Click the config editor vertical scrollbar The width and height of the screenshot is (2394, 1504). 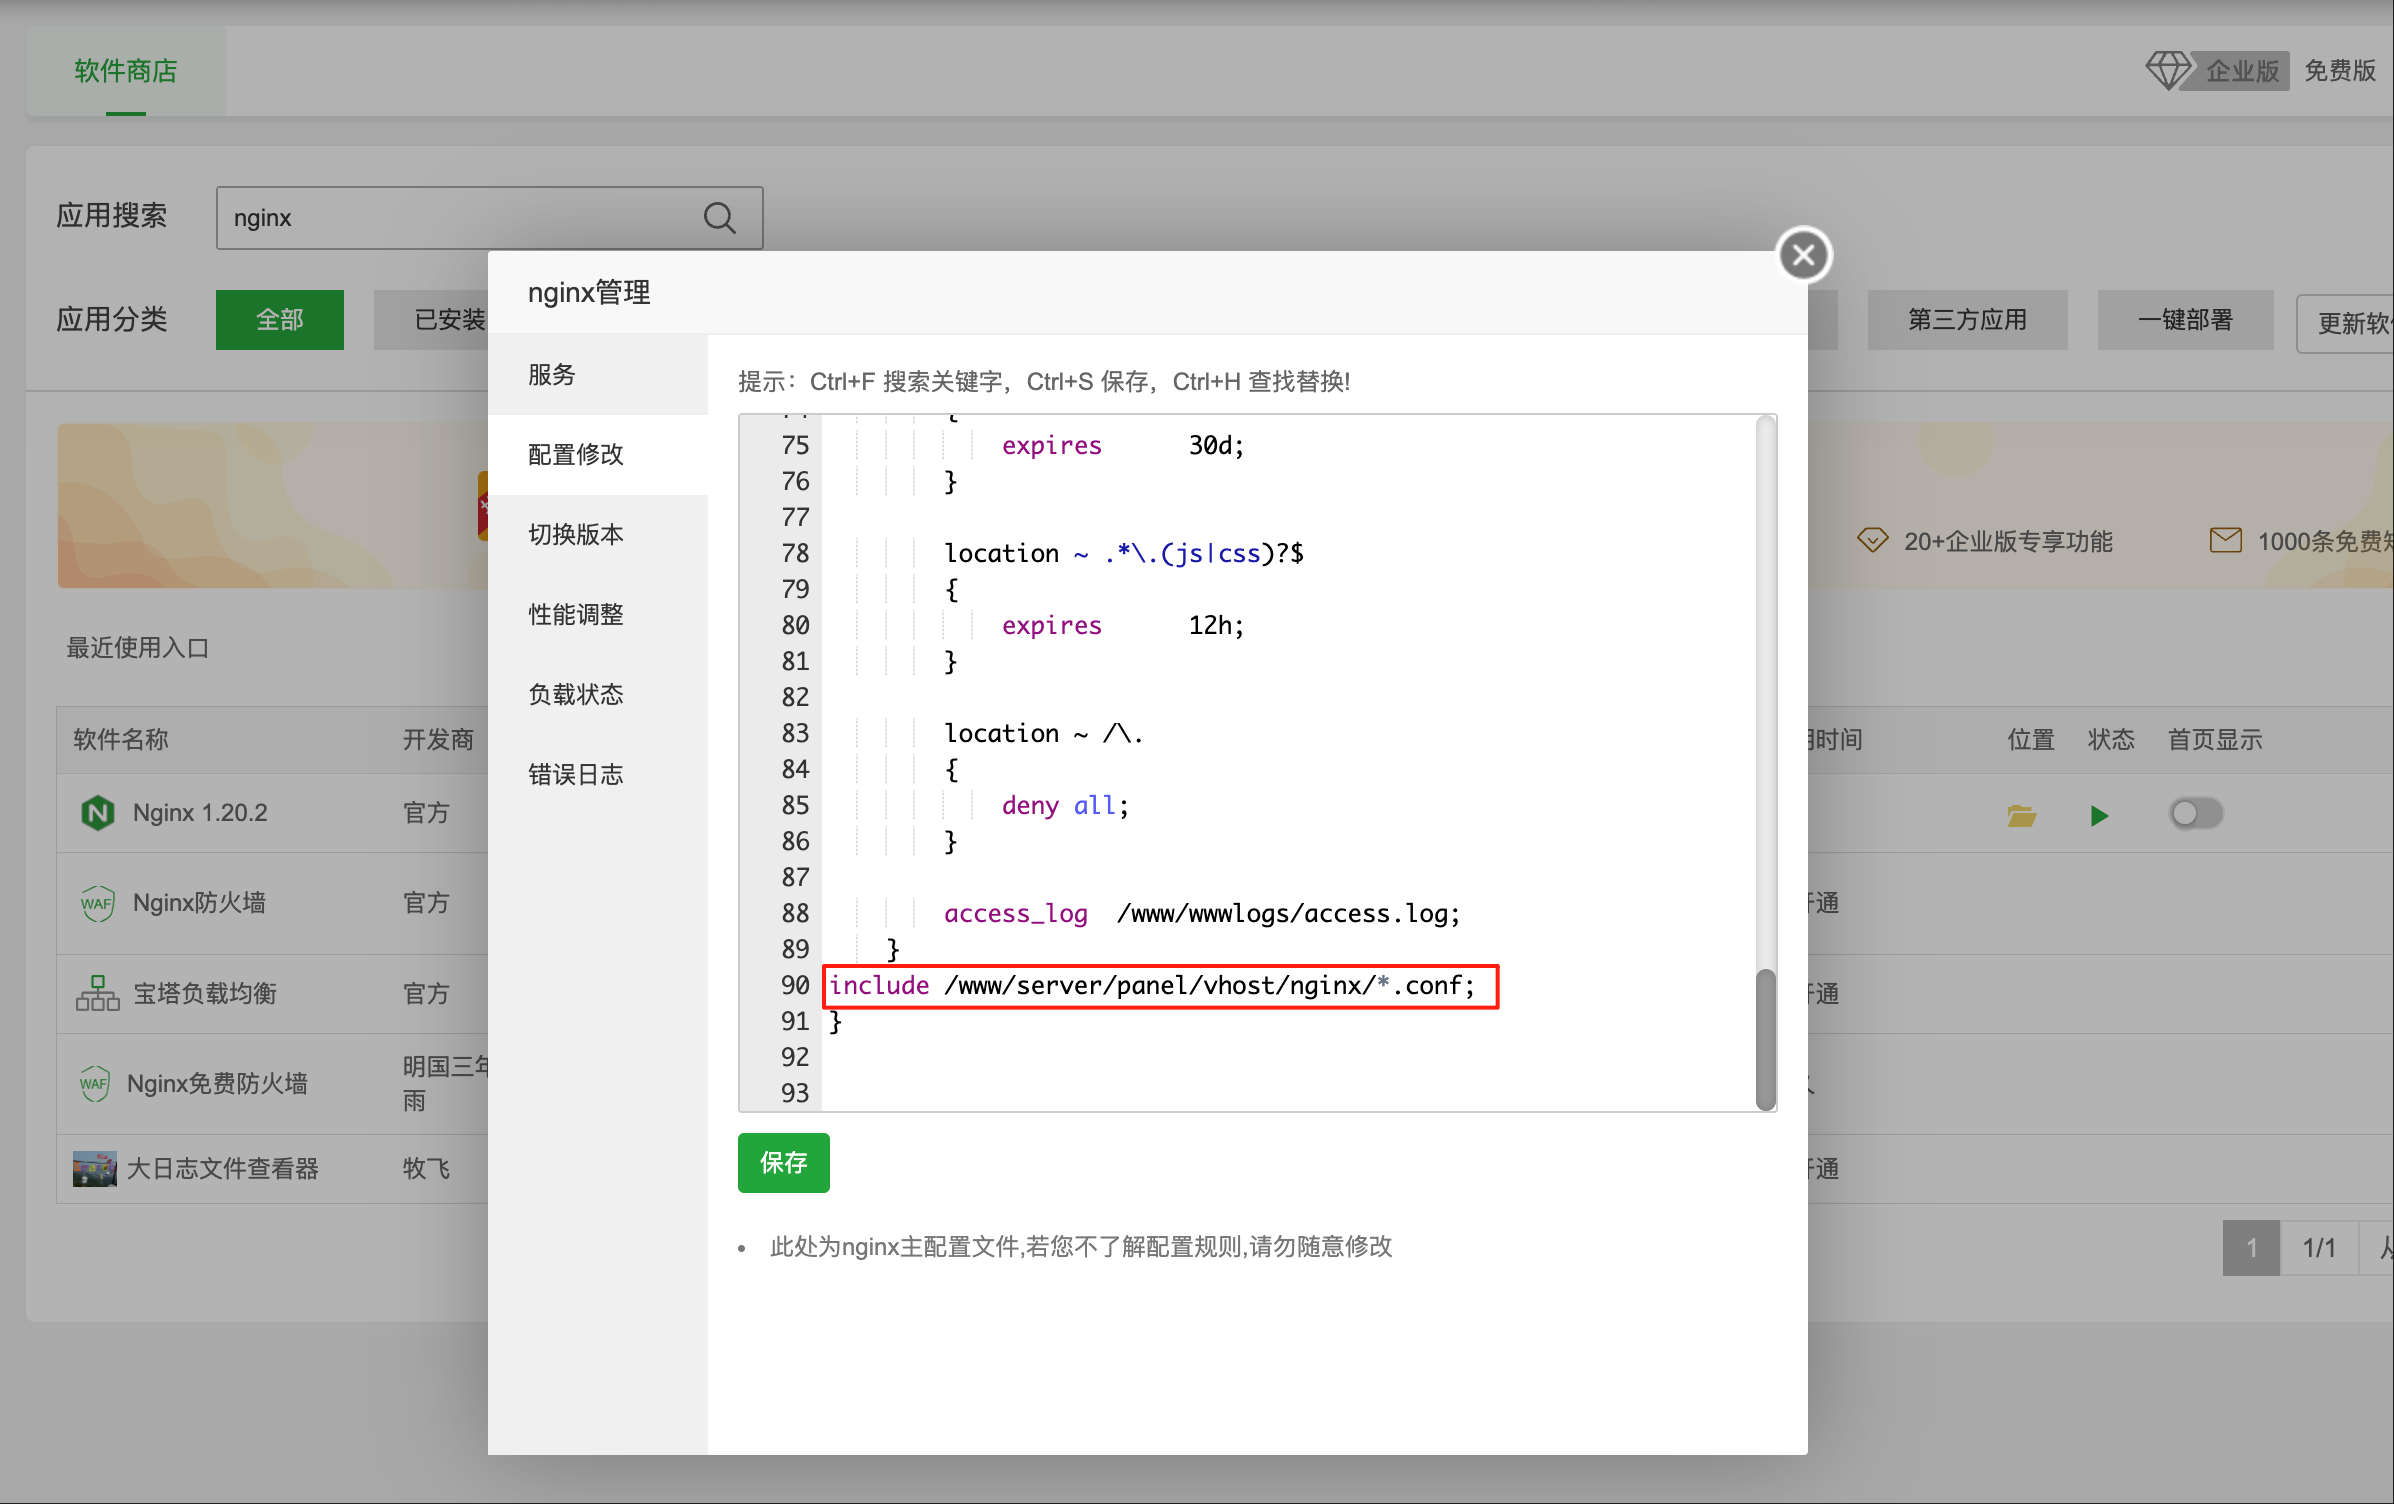coord(1765,1035)
